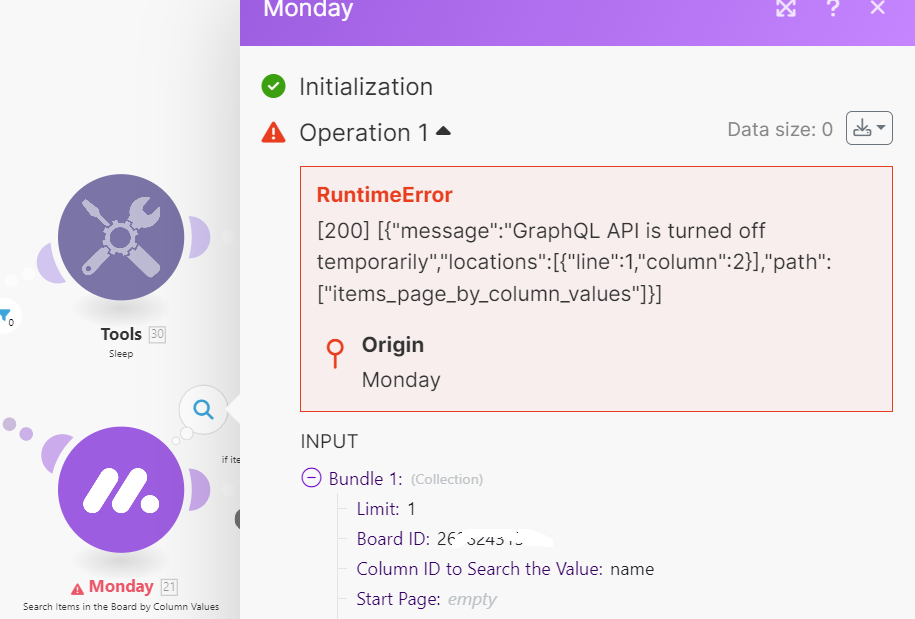Click the warning triangle next to Monday label
Image resolution: width=915 pixels, height=619 pixels.
click(77, 588)
